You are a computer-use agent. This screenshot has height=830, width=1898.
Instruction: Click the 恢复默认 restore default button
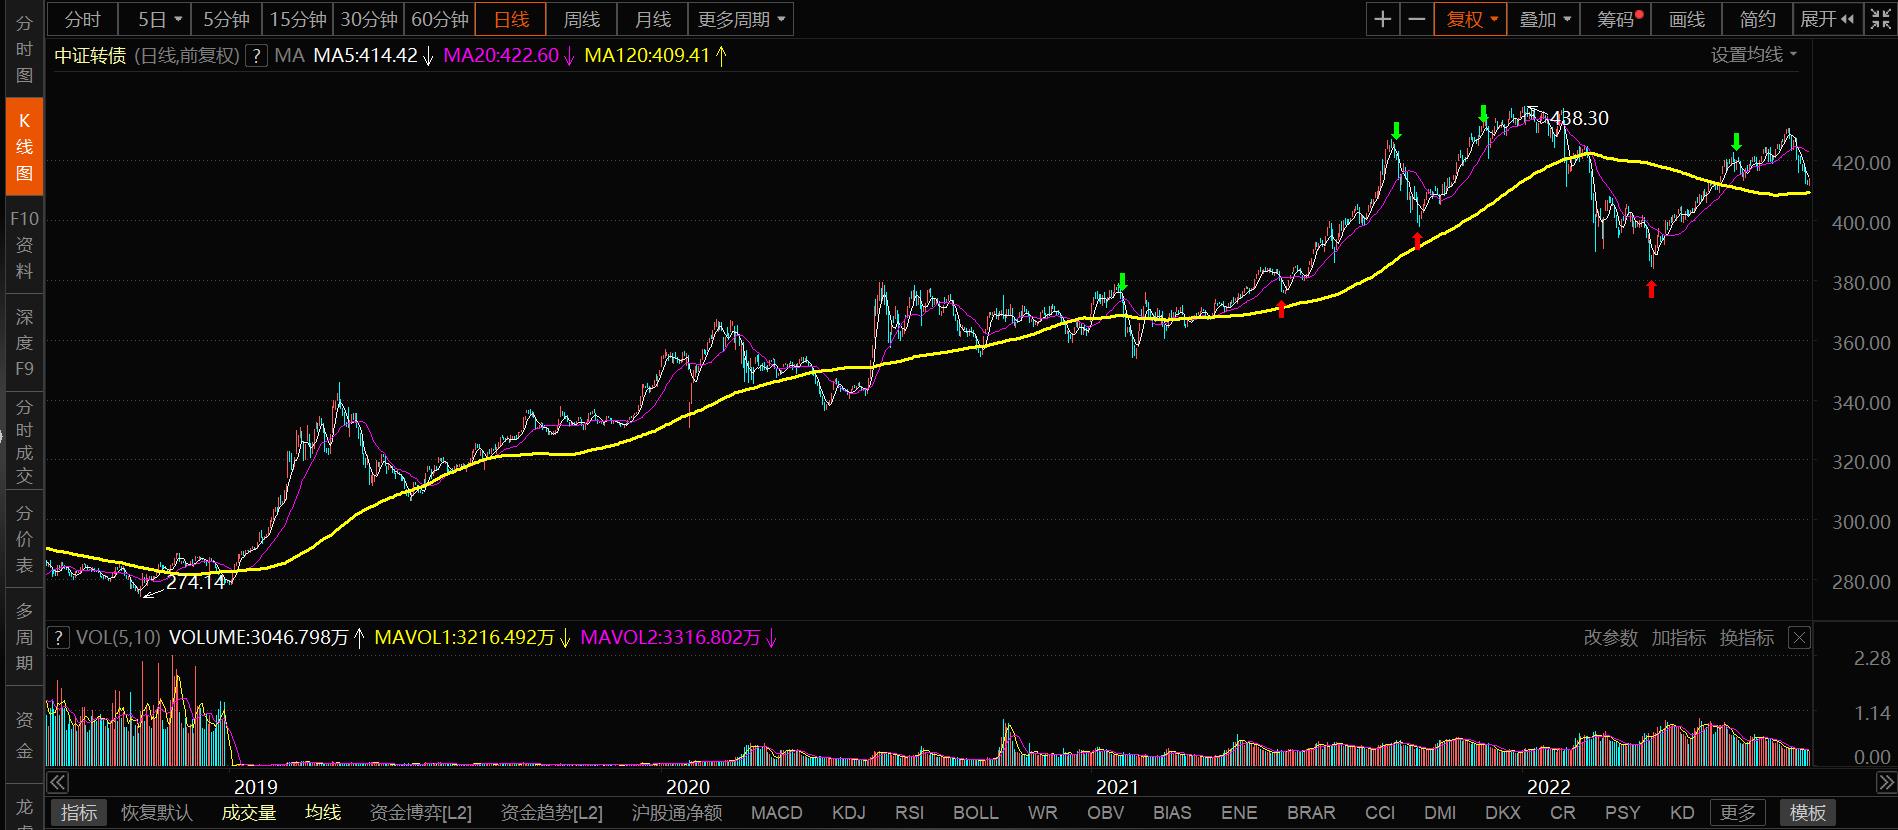pos(156,813)
